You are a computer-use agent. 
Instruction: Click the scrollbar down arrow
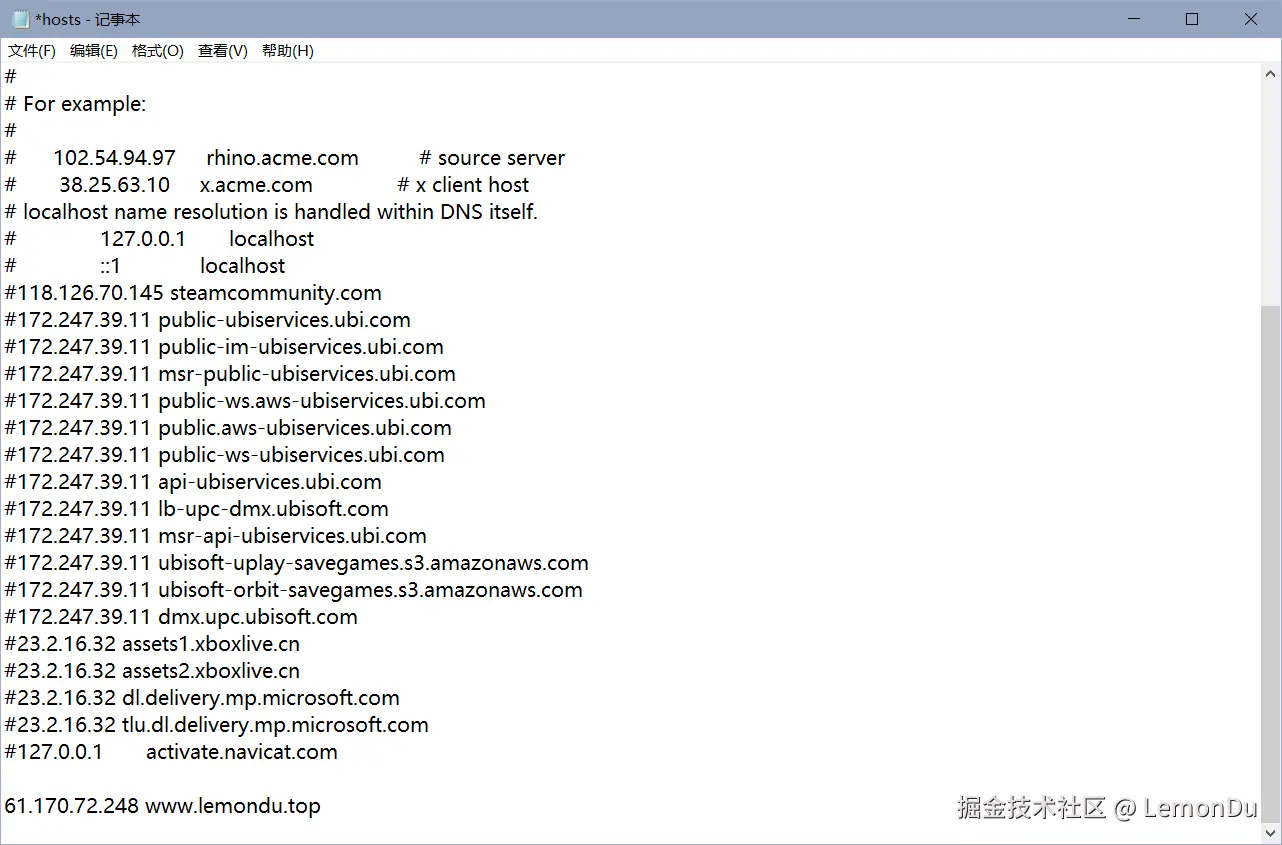[1271, 833]
